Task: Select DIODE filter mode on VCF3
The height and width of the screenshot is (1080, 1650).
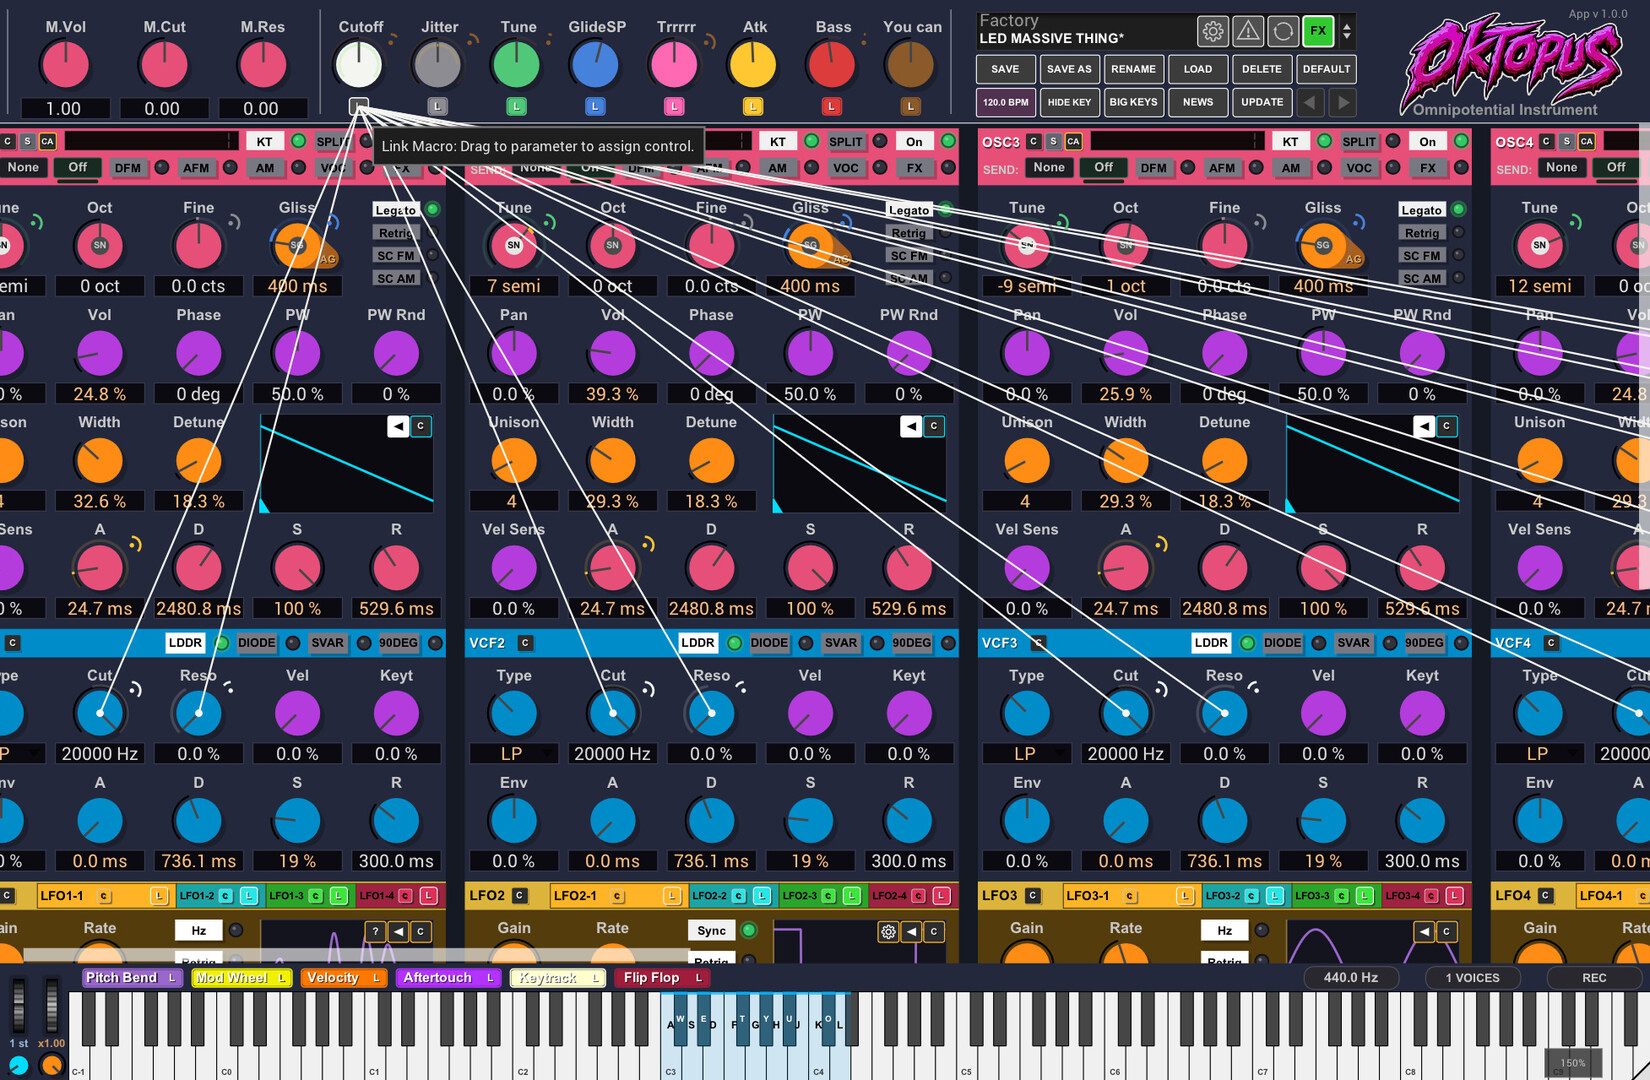Action: (1283, 643)
